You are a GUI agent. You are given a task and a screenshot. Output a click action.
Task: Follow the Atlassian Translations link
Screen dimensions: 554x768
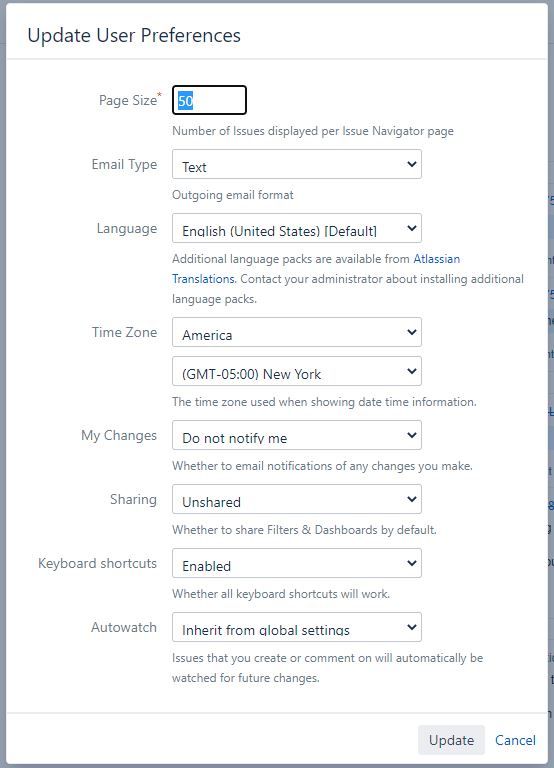tap(436, 259)
